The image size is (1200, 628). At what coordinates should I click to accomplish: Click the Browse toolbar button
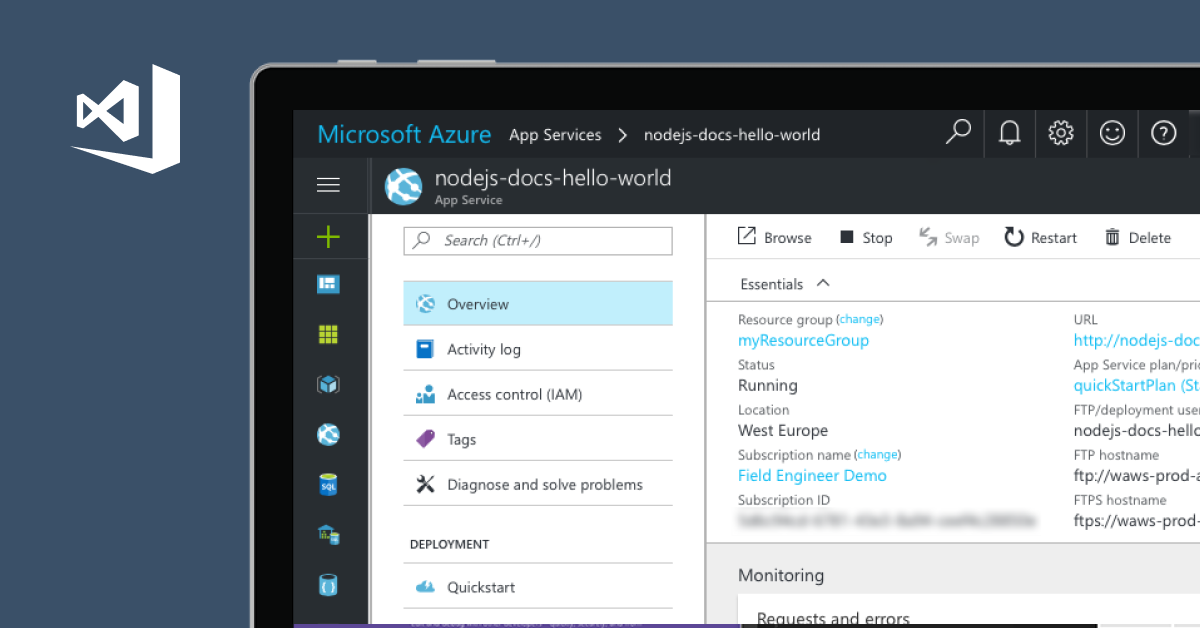coord(775,237)
